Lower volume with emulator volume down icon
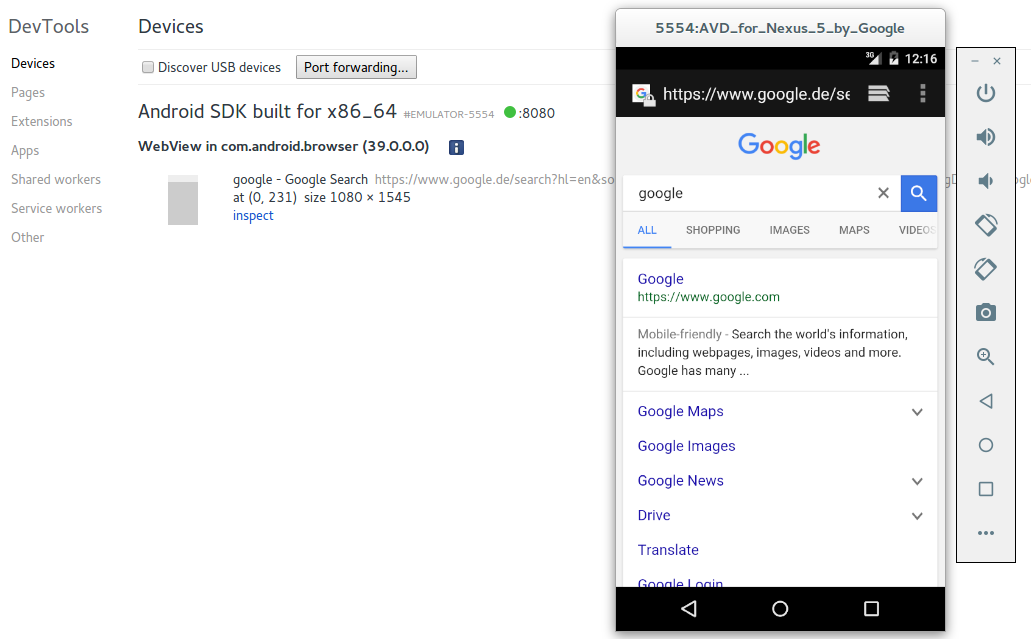The width and height of the screenshot is (1031, 639). point(986,181)
